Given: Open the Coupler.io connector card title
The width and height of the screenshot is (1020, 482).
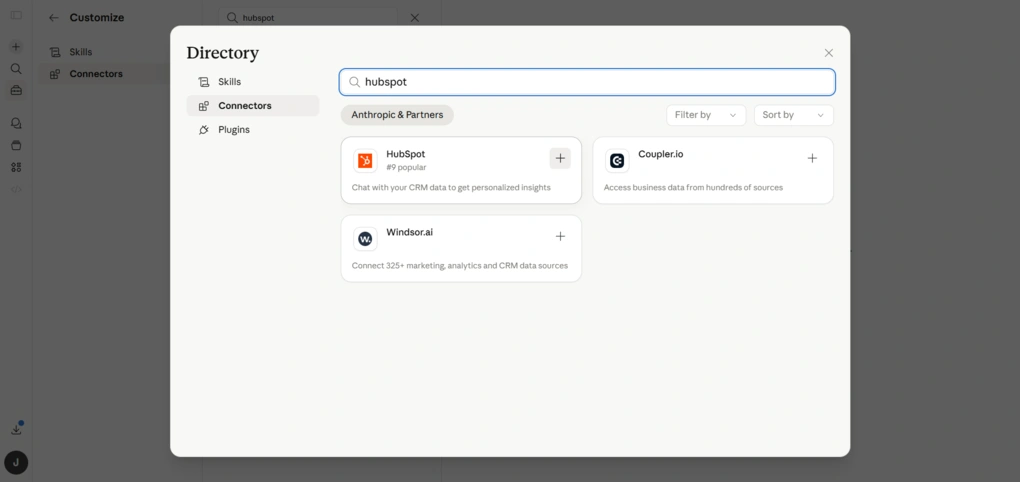Looking at the screenshot, I should (661, 154).
